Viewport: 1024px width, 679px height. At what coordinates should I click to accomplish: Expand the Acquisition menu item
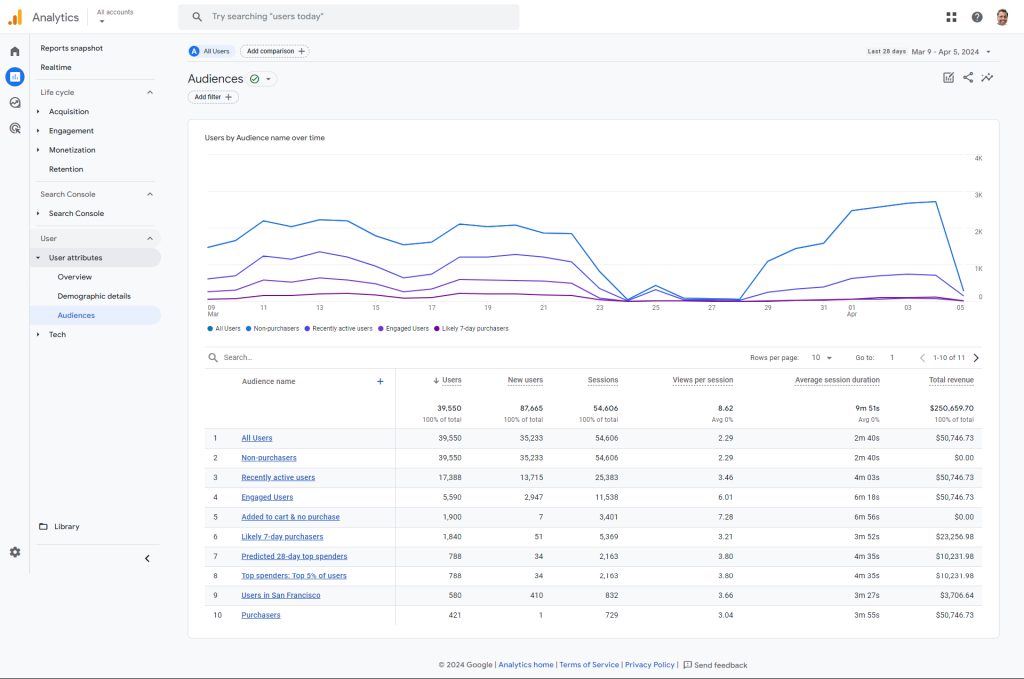coord(38,112)
